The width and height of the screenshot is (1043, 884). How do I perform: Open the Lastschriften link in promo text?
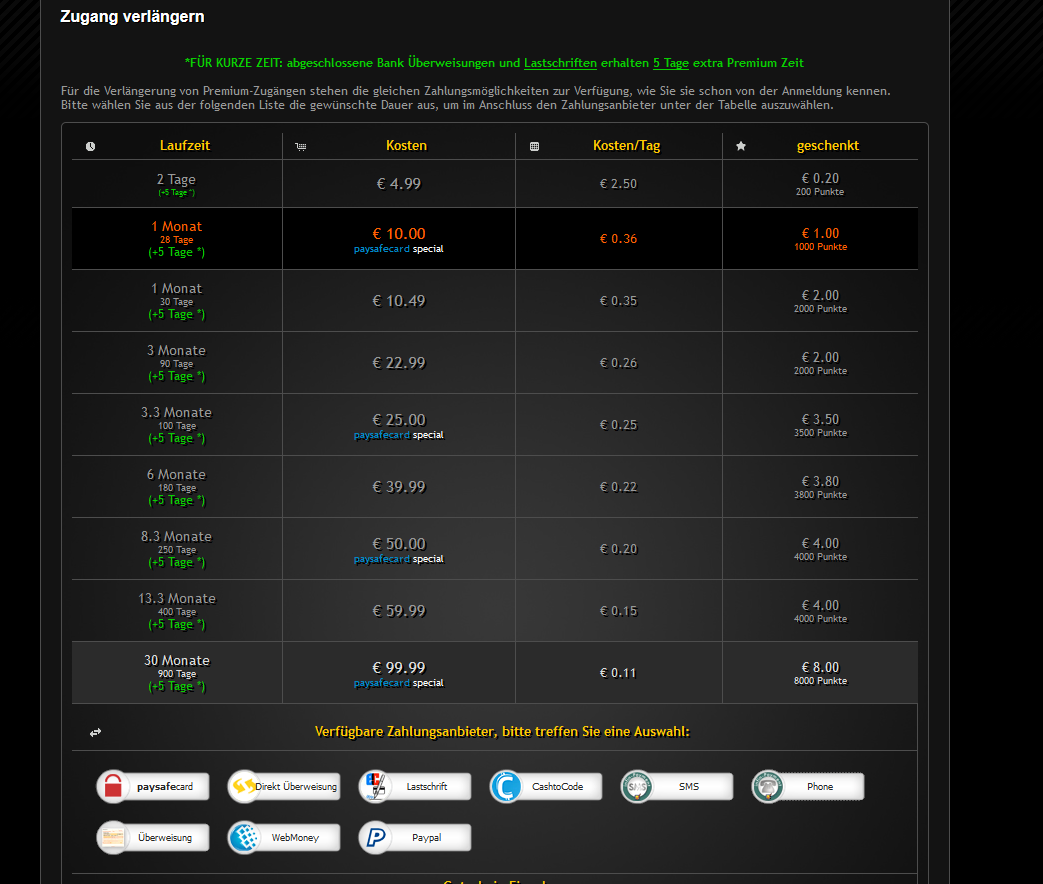560,63
